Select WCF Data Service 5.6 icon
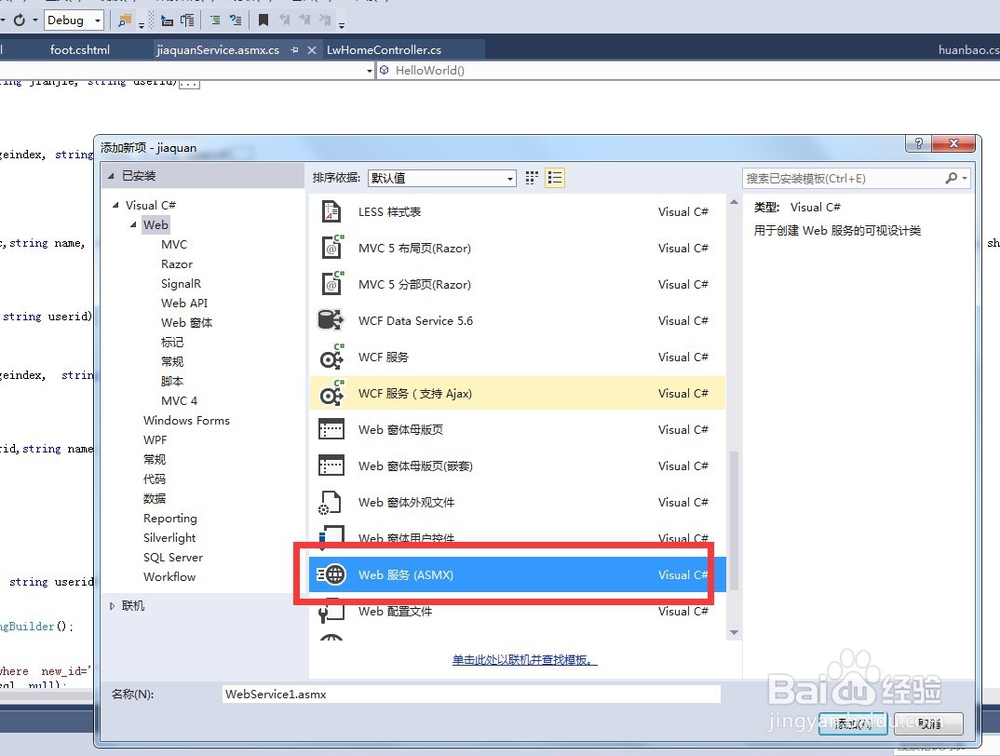1000x756 pixels. [331, 320]
